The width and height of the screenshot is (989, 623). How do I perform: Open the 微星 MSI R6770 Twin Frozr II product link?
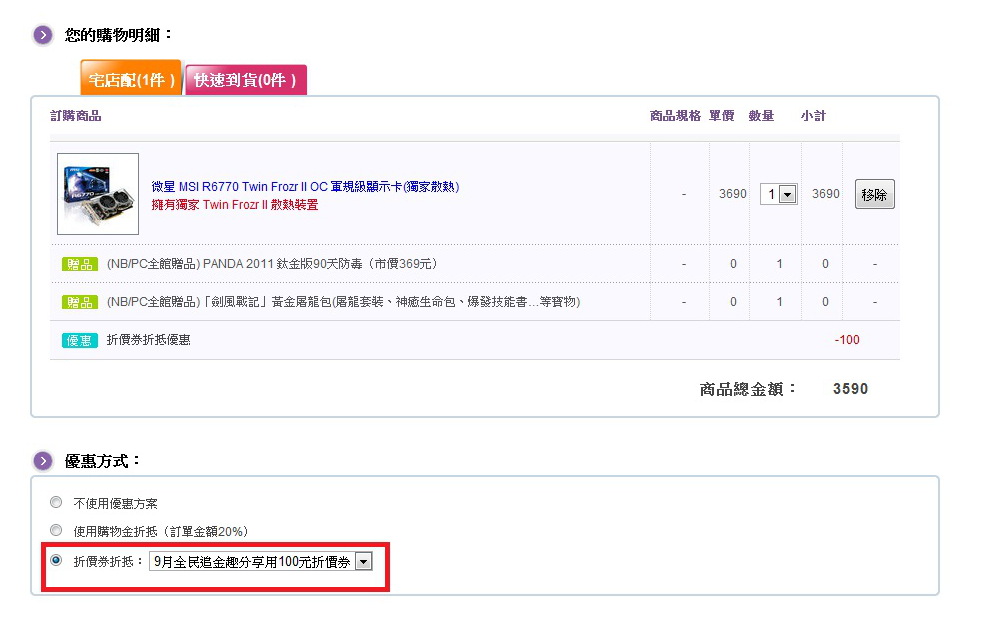click(305, 187)
